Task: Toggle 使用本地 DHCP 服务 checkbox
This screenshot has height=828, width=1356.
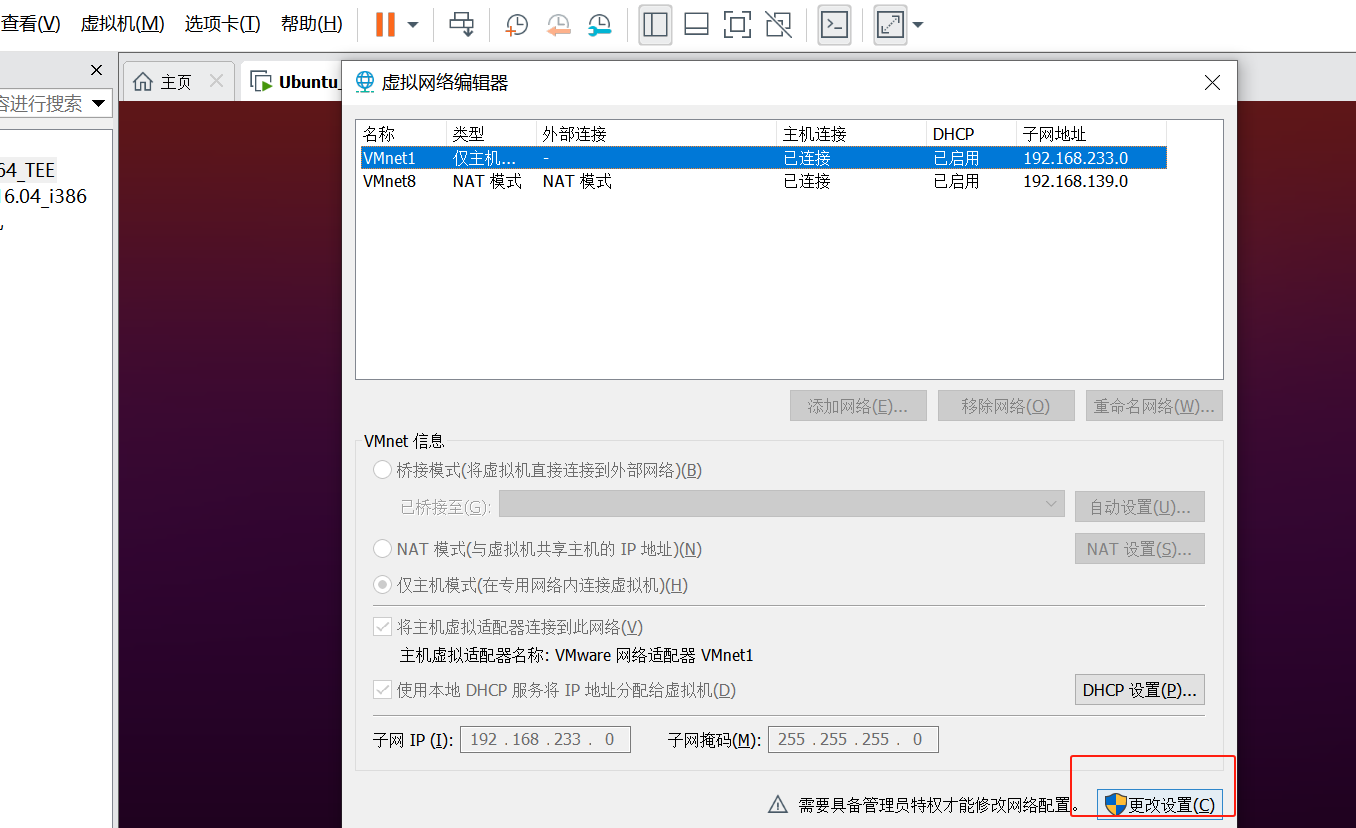Action: tap(382, 690)
